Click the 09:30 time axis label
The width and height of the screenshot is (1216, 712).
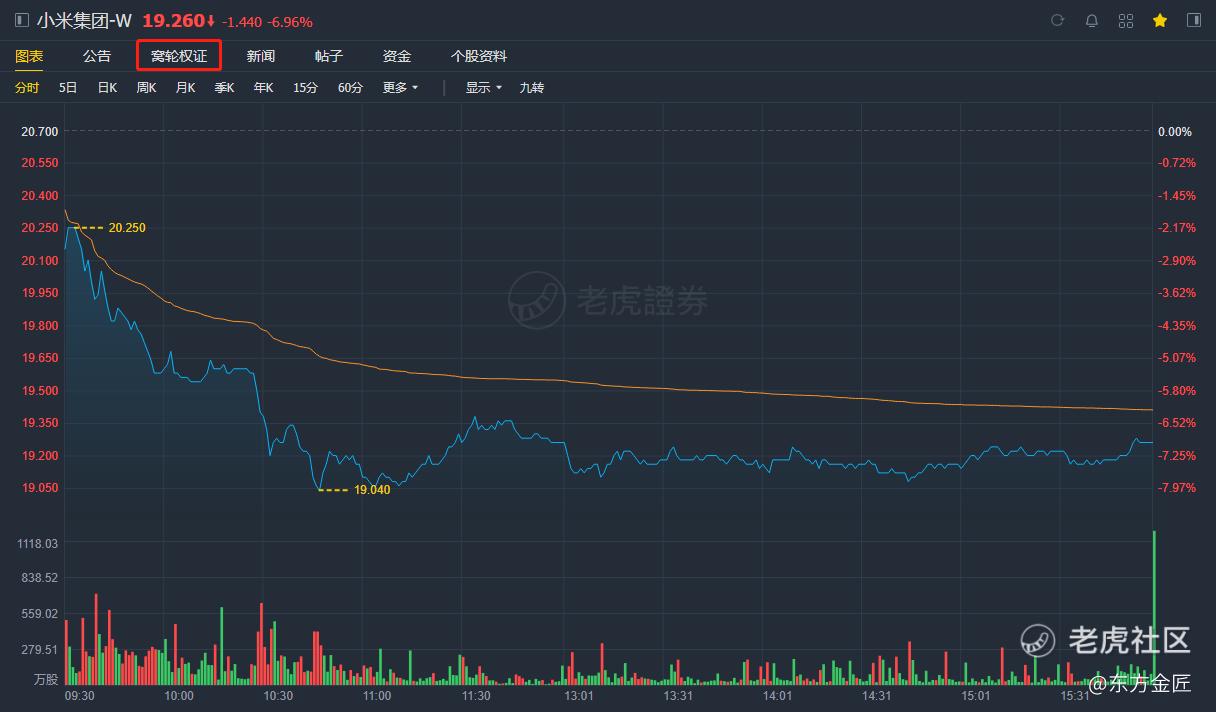(80, 696)
